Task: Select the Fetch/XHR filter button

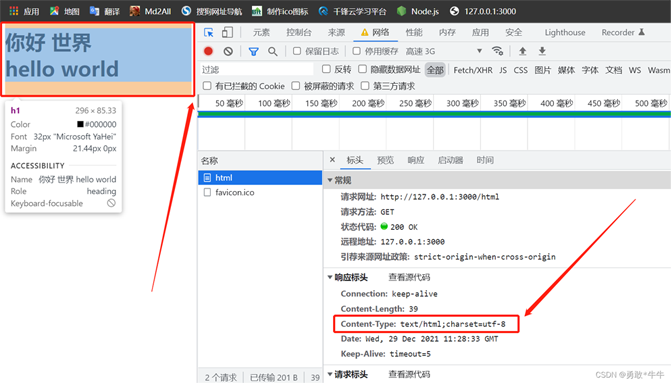Action: pyautogui.click(x=473, y=70)
